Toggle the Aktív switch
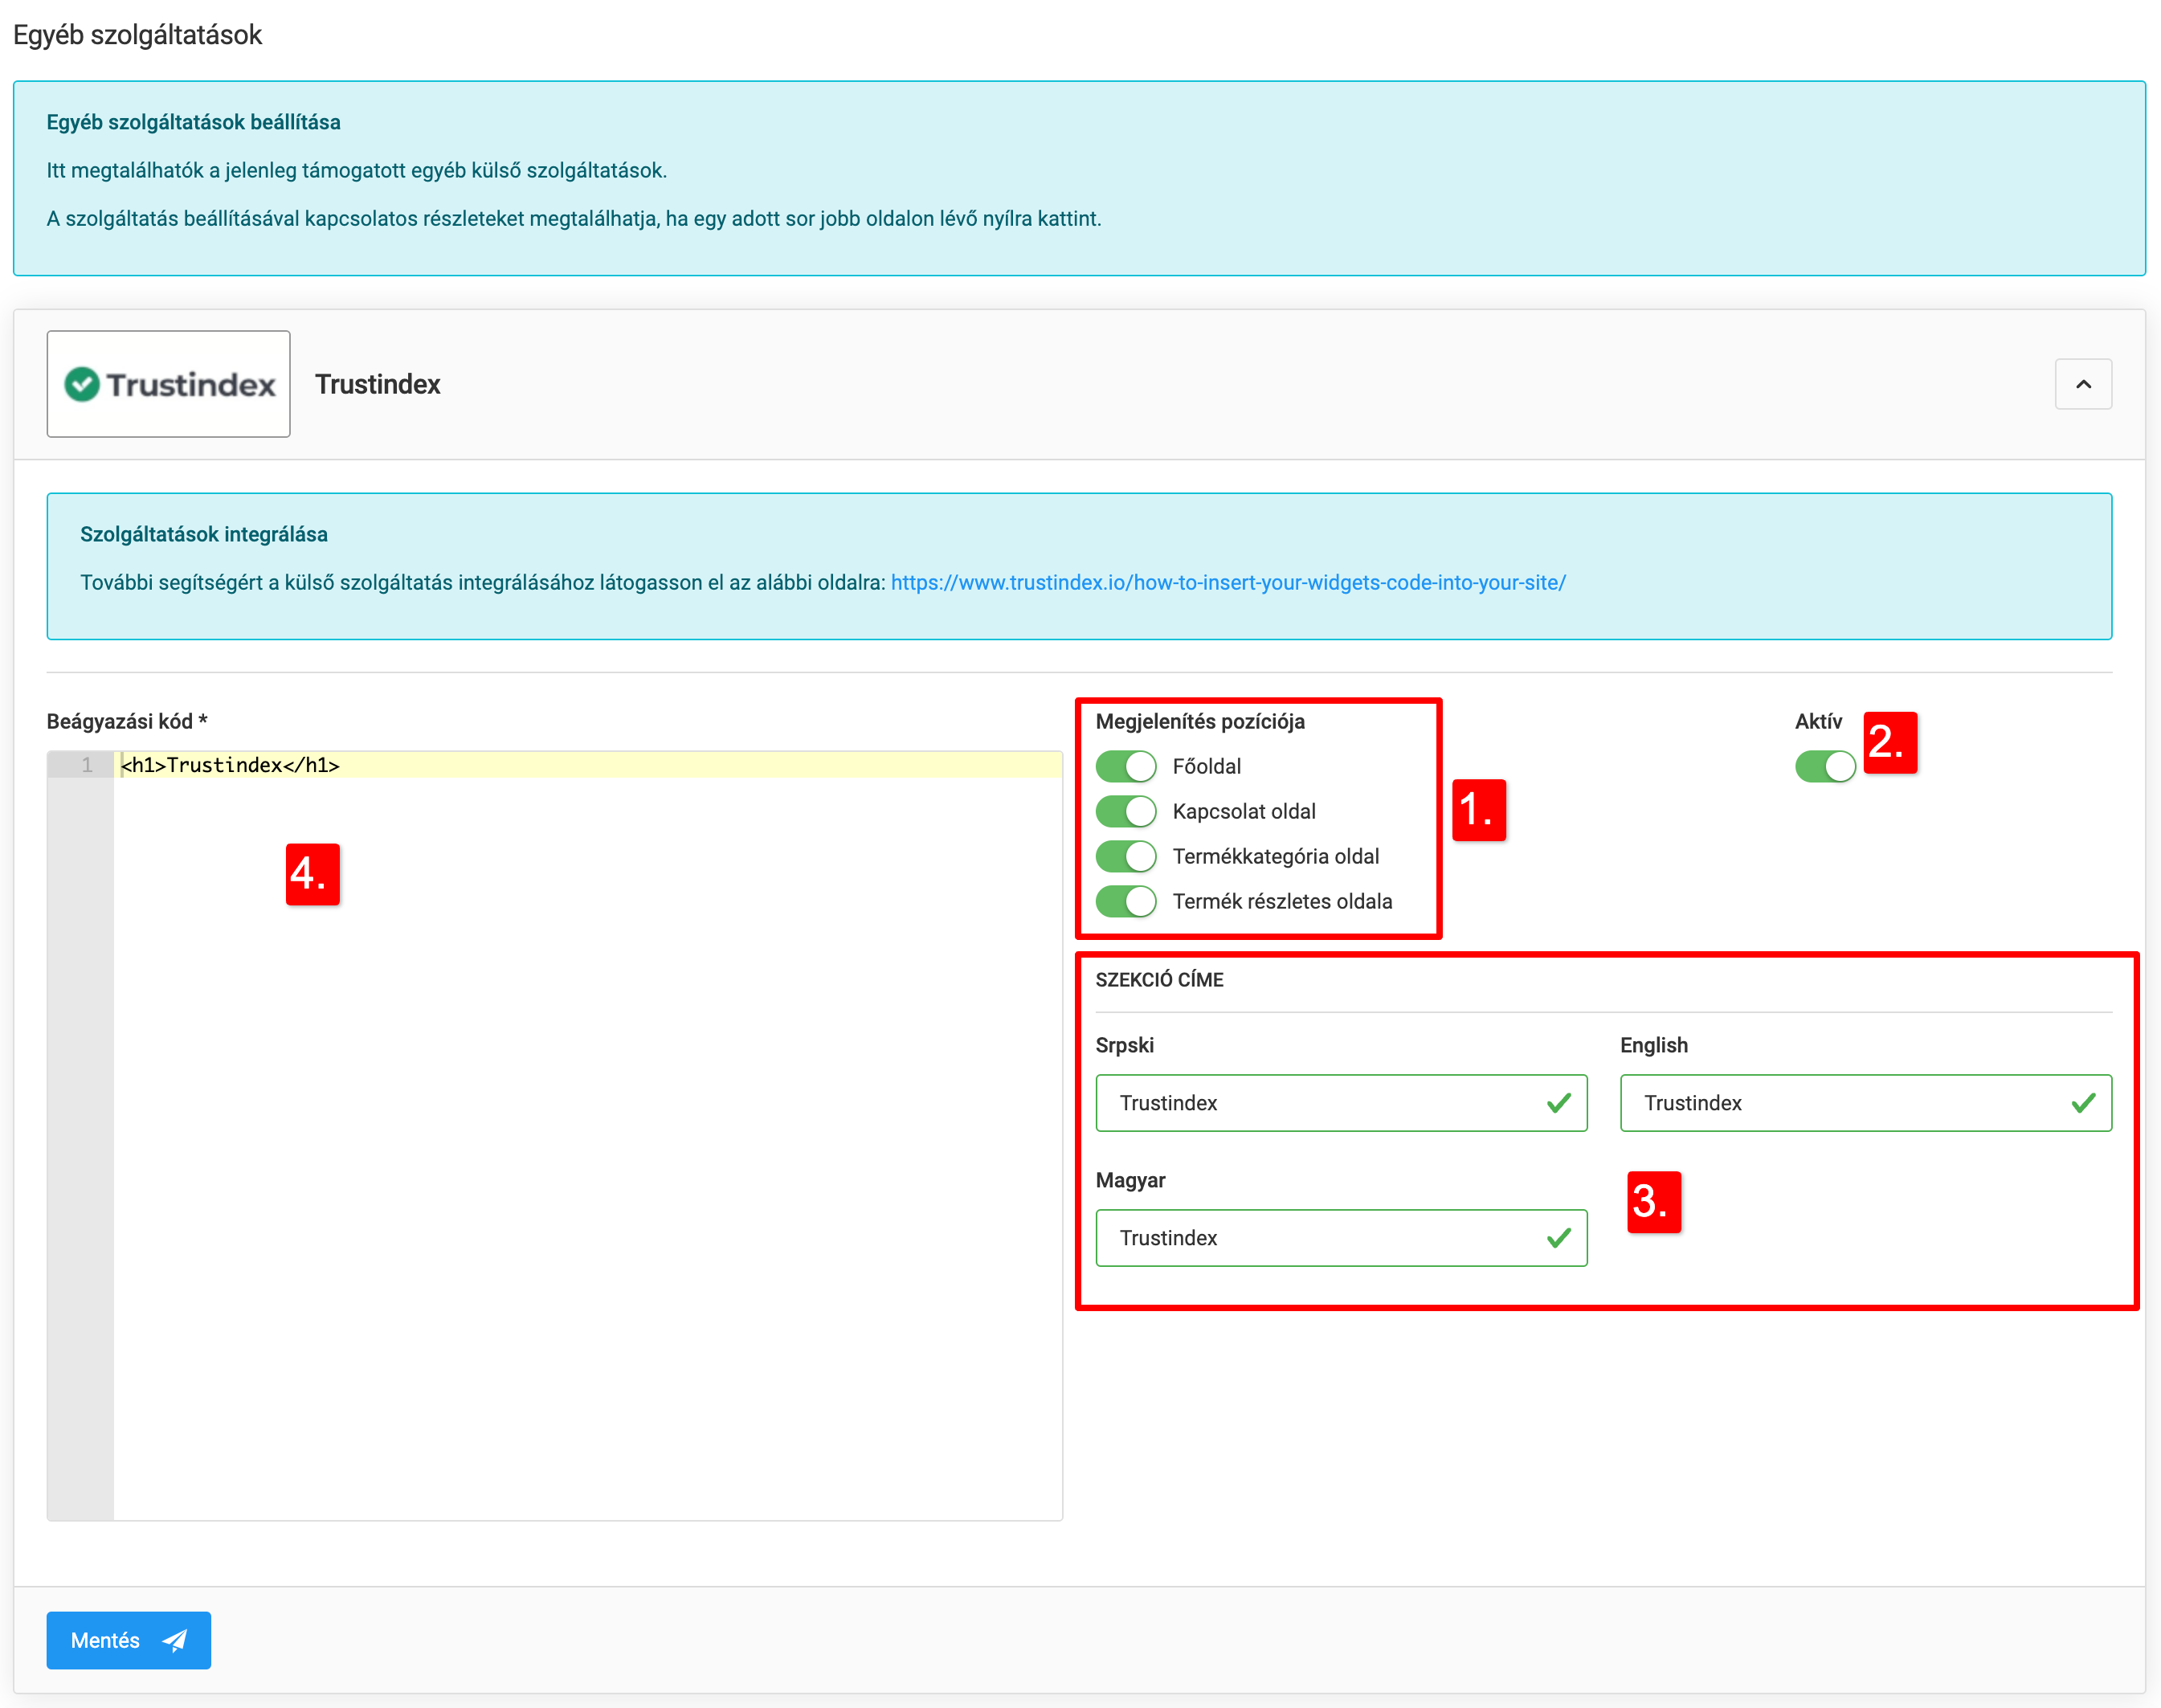This screenshot has height=1708, width=2161. pos(1824,766)
